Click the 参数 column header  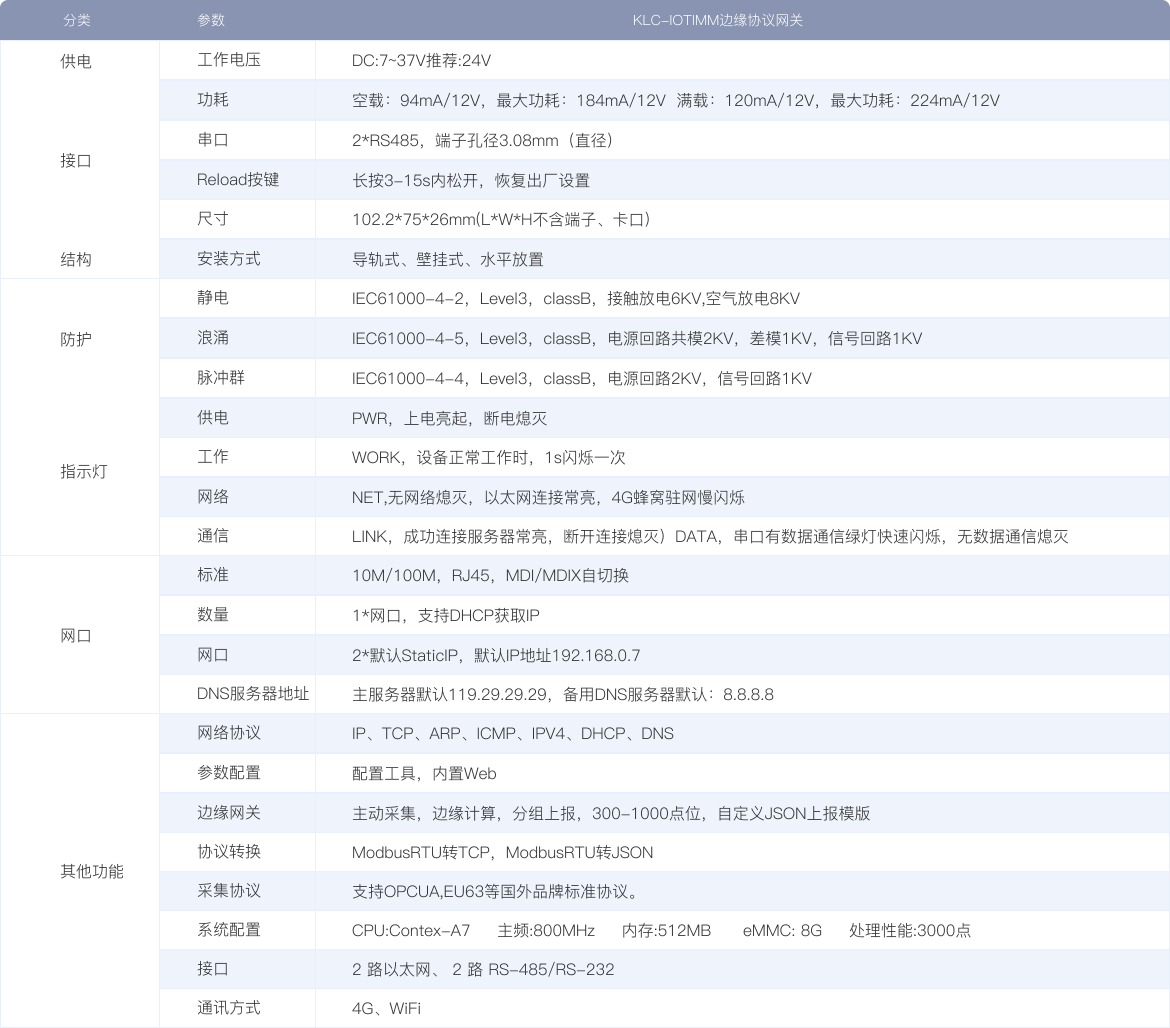(x=211, y=20)
